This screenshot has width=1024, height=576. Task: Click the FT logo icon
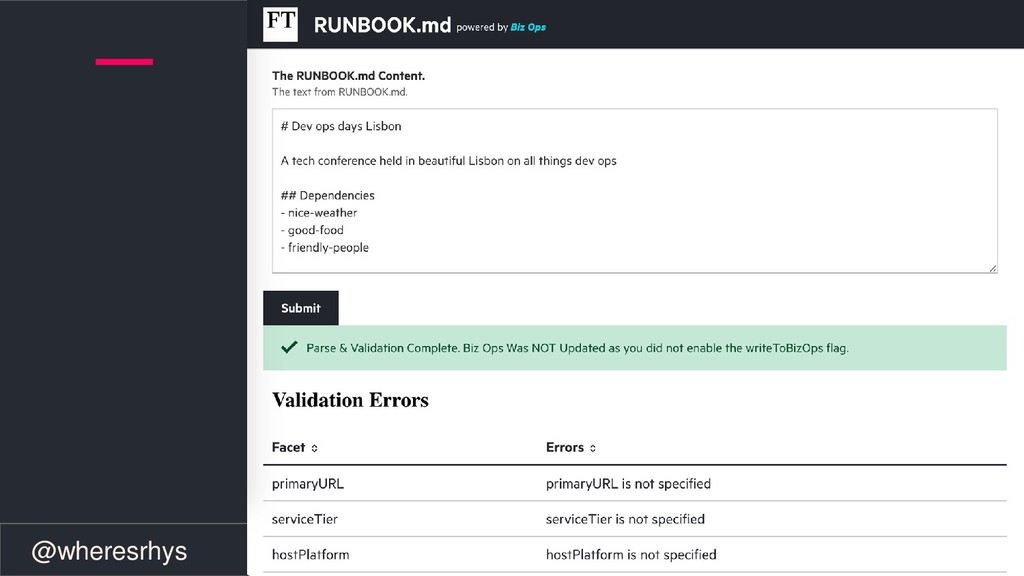[x=280, y=24]
